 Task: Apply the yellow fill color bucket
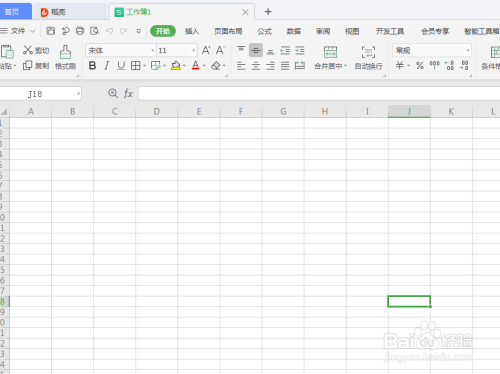(x=176, y=66)
